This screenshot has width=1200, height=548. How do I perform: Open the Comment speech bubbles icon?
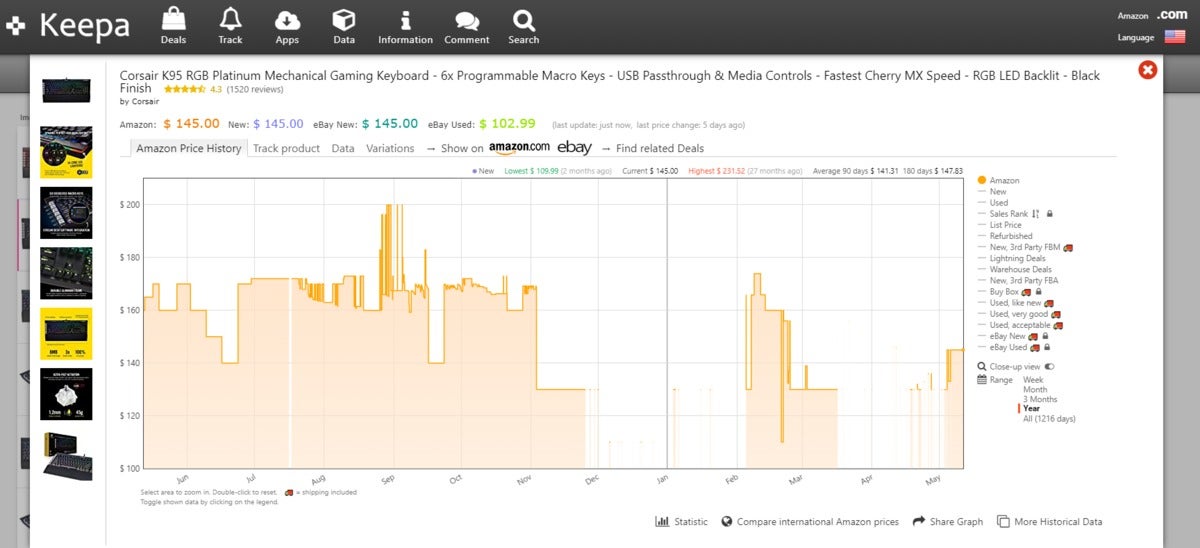pyautogui.click(x=466, y=20)
